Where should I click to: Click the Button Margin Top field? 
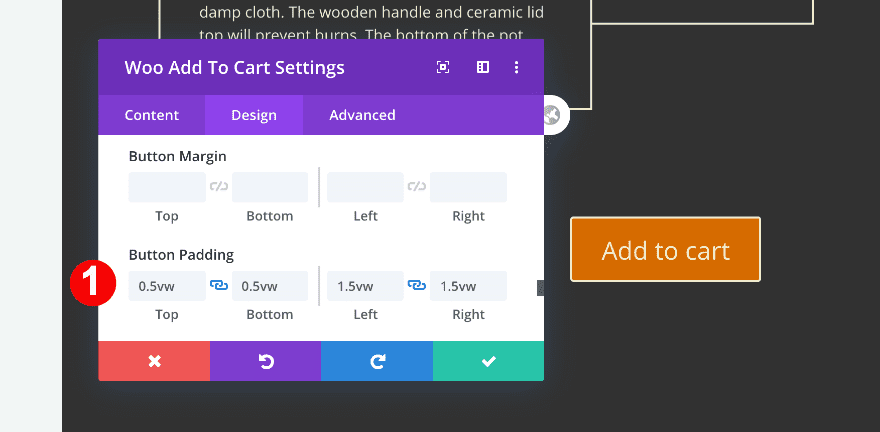click(x=167, y=187)
